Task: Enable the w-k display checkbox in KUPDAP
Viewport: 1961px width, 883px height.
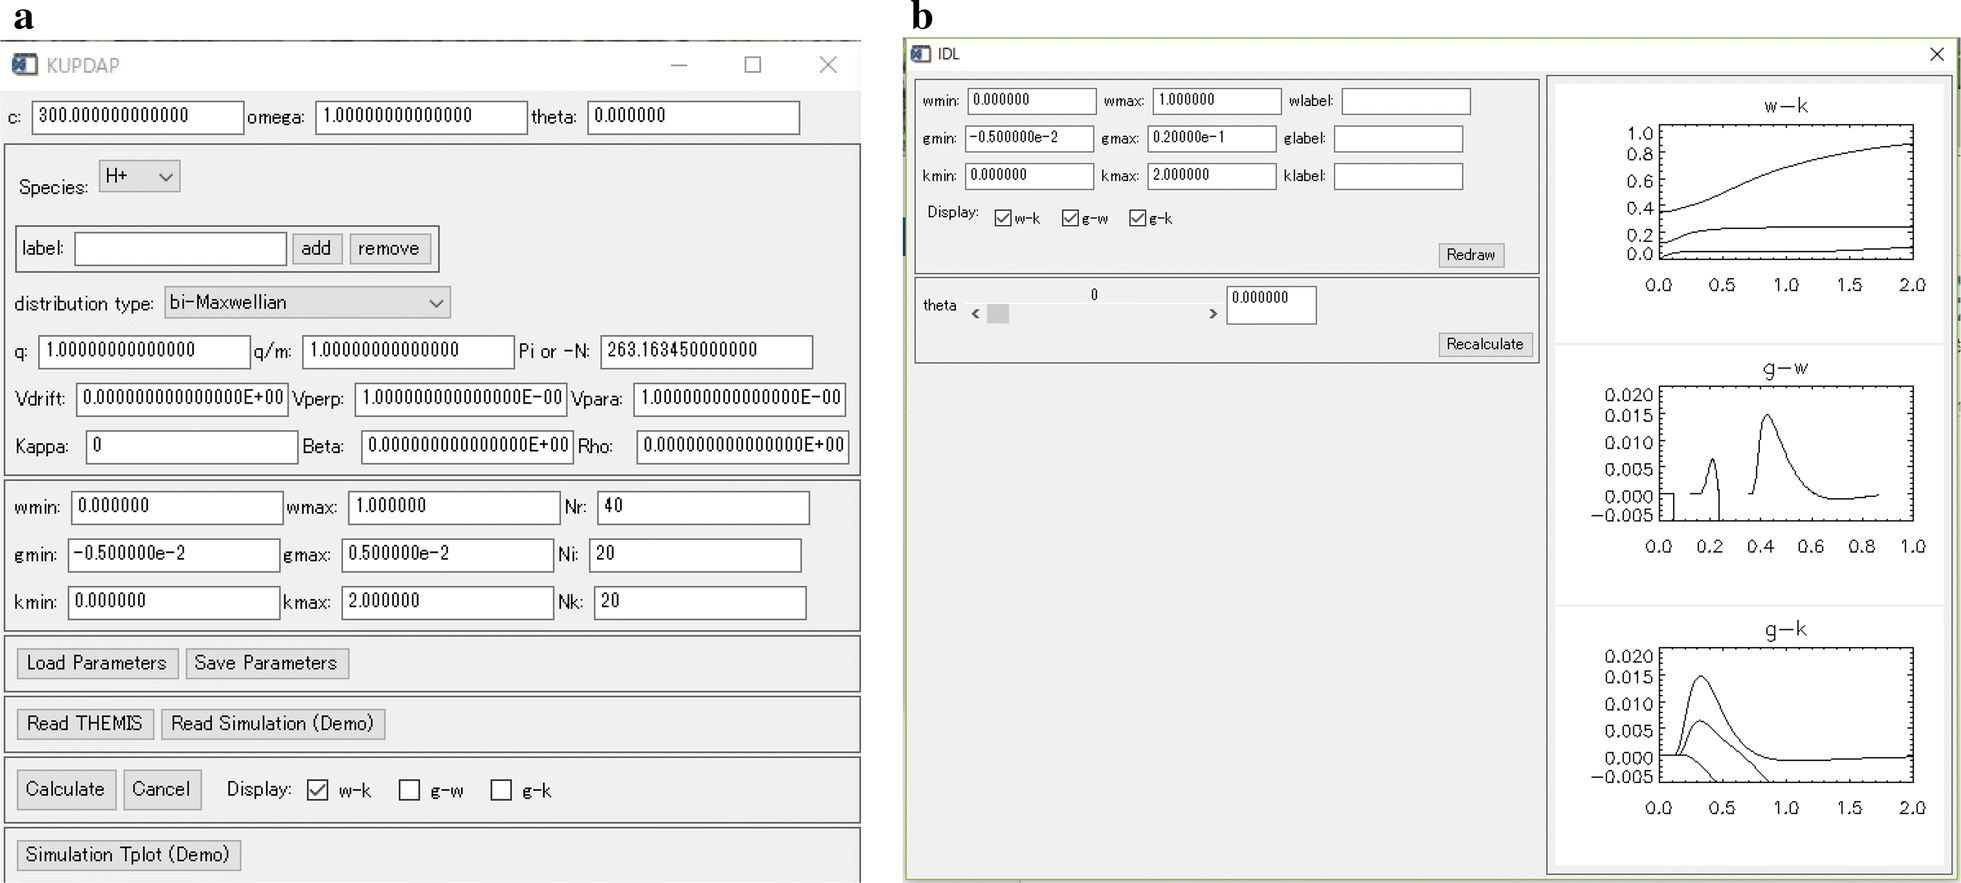Action: coord(318,790)
